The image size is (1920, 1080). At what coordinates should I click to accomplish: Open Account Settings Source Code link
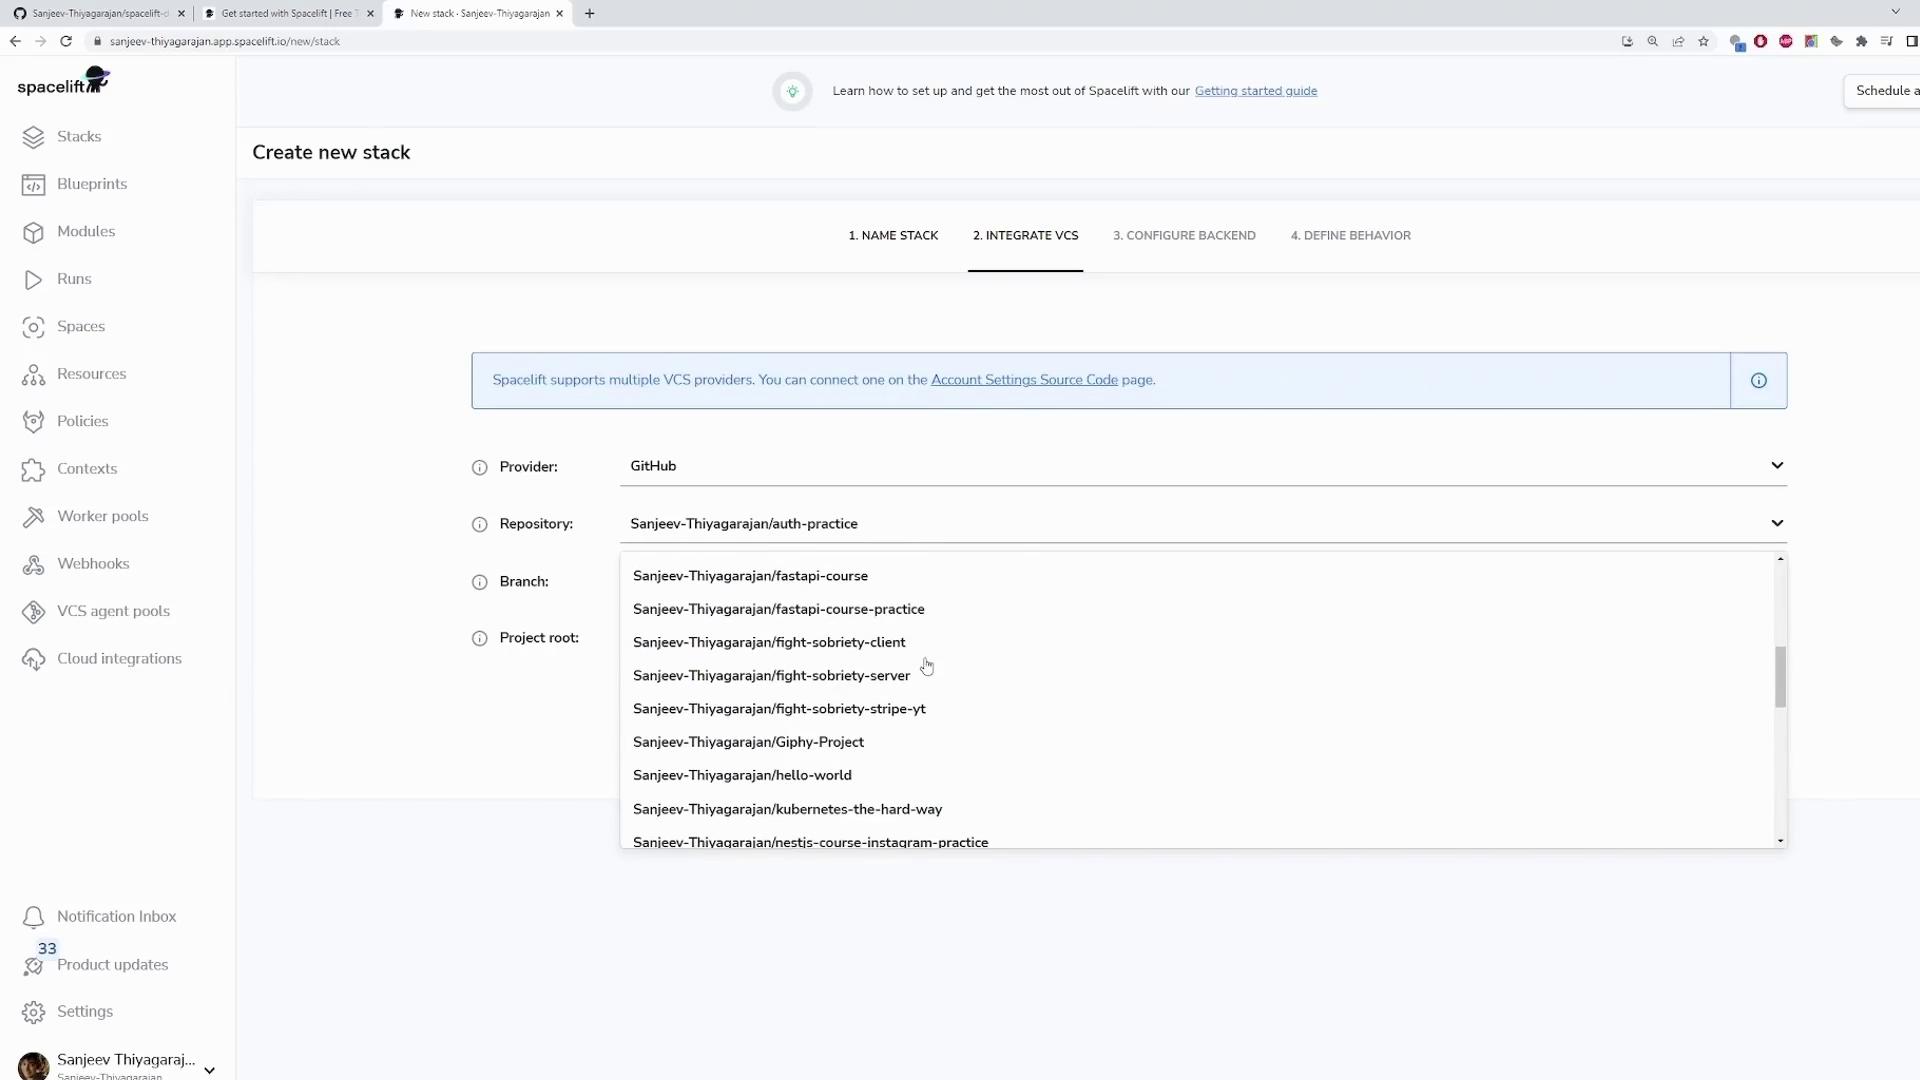click(1024, 380)
